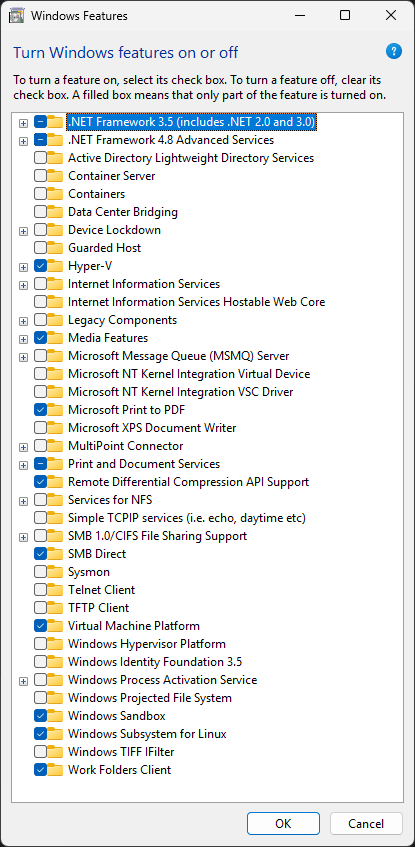Viewport: 415px width, 847px height.
Task: Expand .NET Framework 4.8 Advanced Services
Action: tap(23, 142)
